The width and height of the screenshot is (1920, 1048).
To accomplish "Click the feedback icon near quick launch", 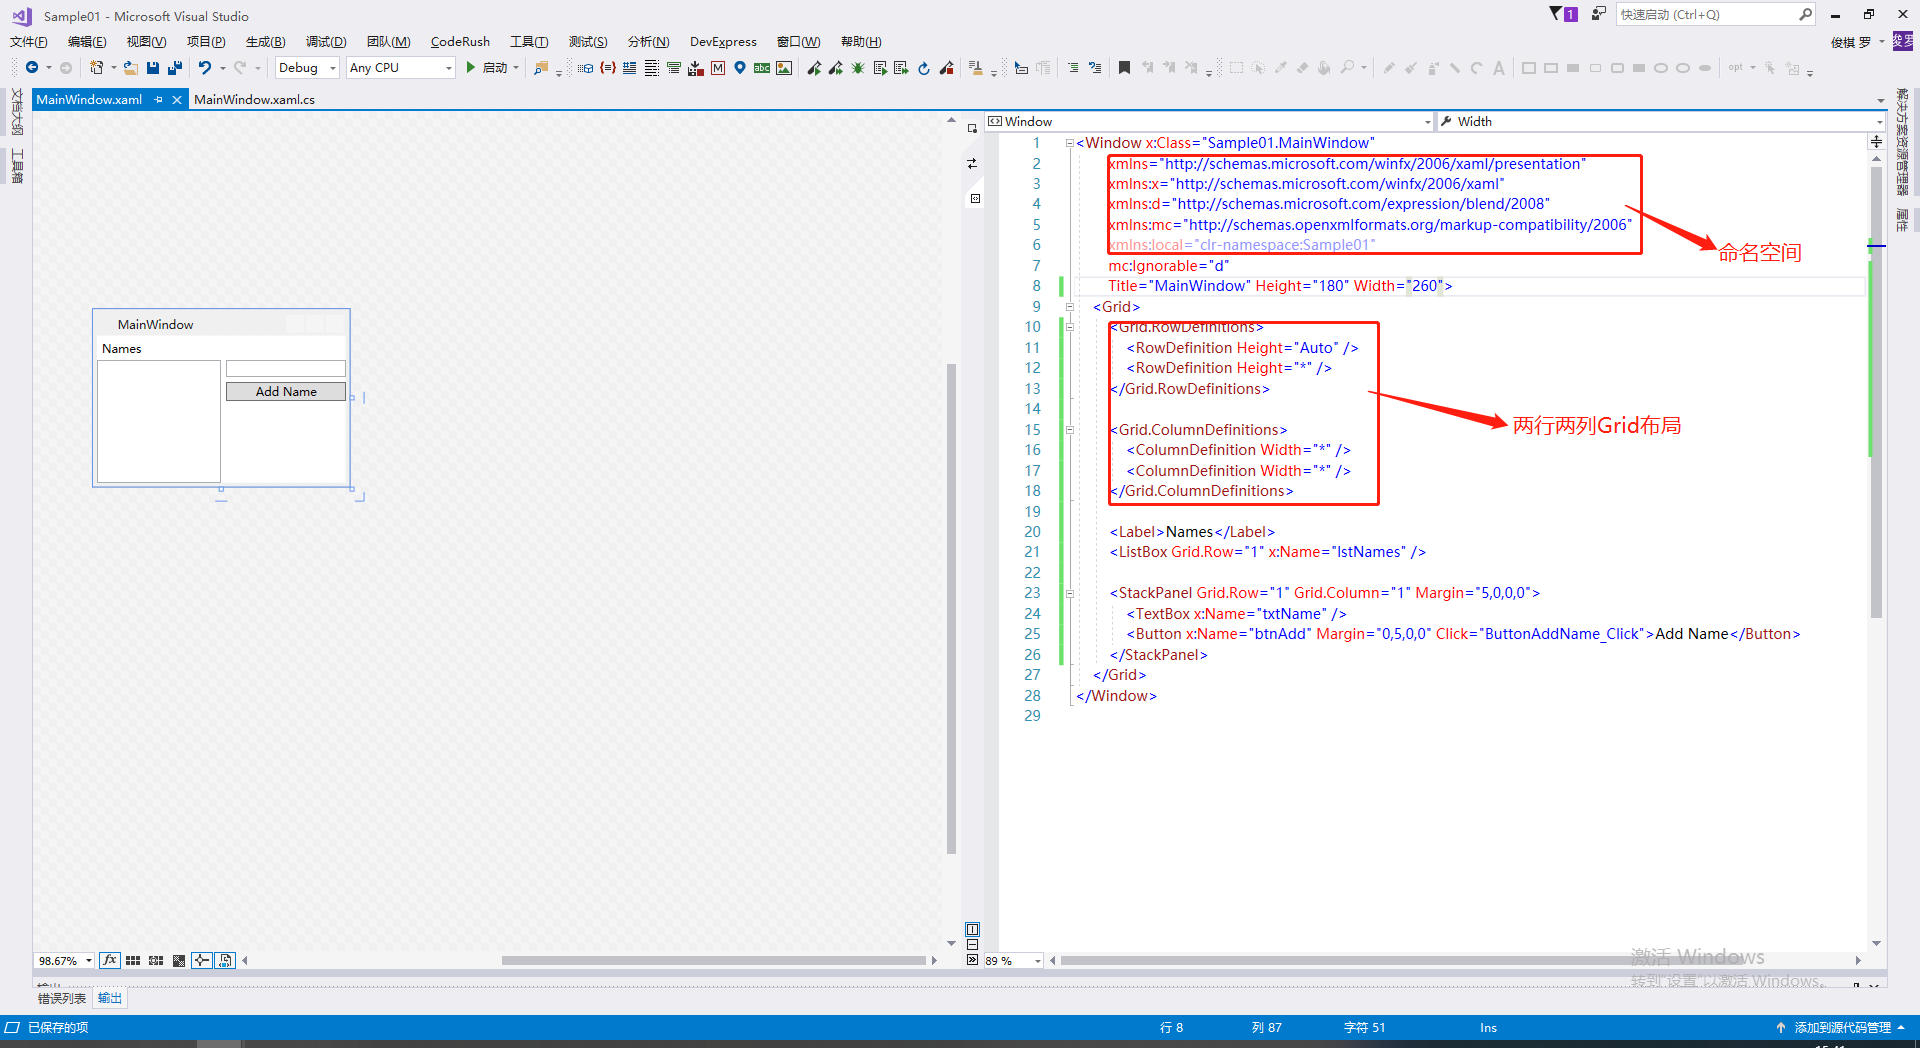I will click(x=1598, y=14).
